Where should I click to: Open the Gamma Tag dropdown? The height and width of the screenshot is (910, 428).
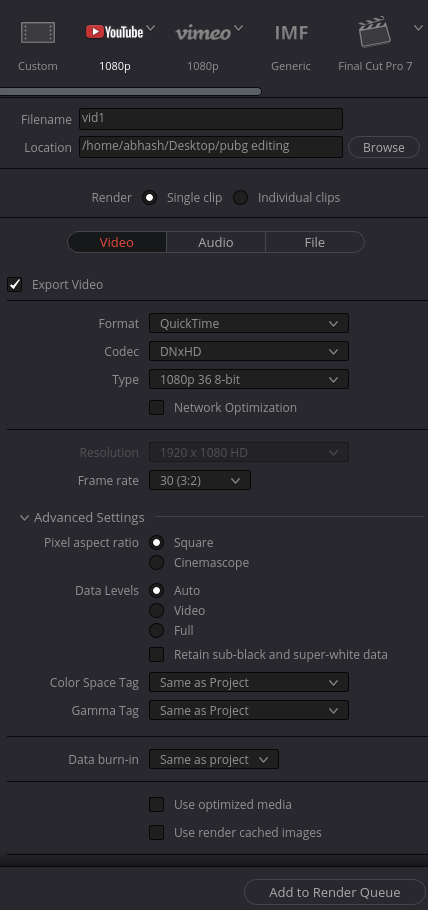click(x=249, y=710)
